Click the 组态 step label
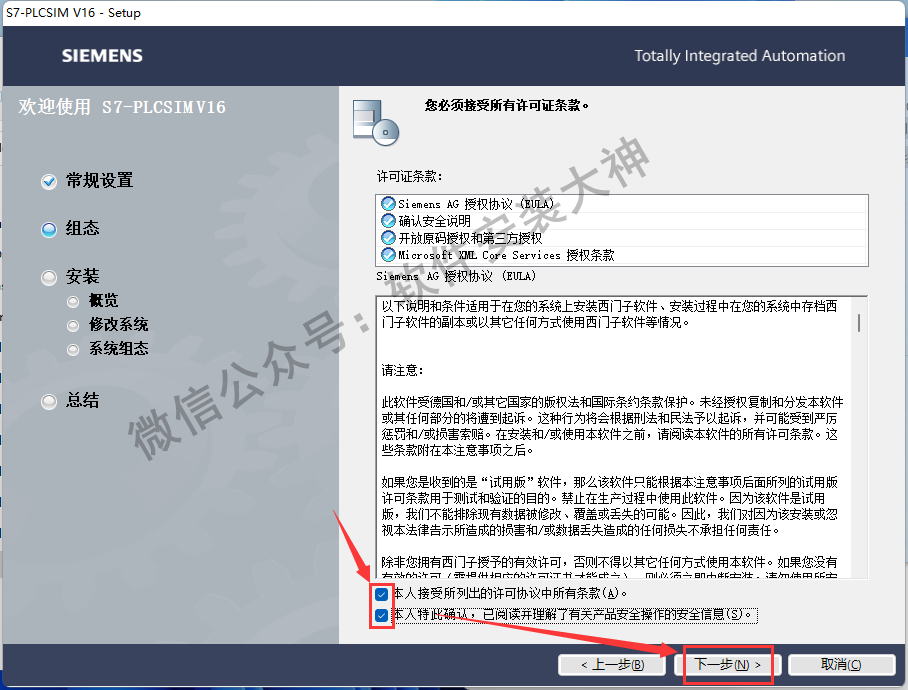Image resolution: width=908 pixels, height=690 pixels. coord(82,228)
